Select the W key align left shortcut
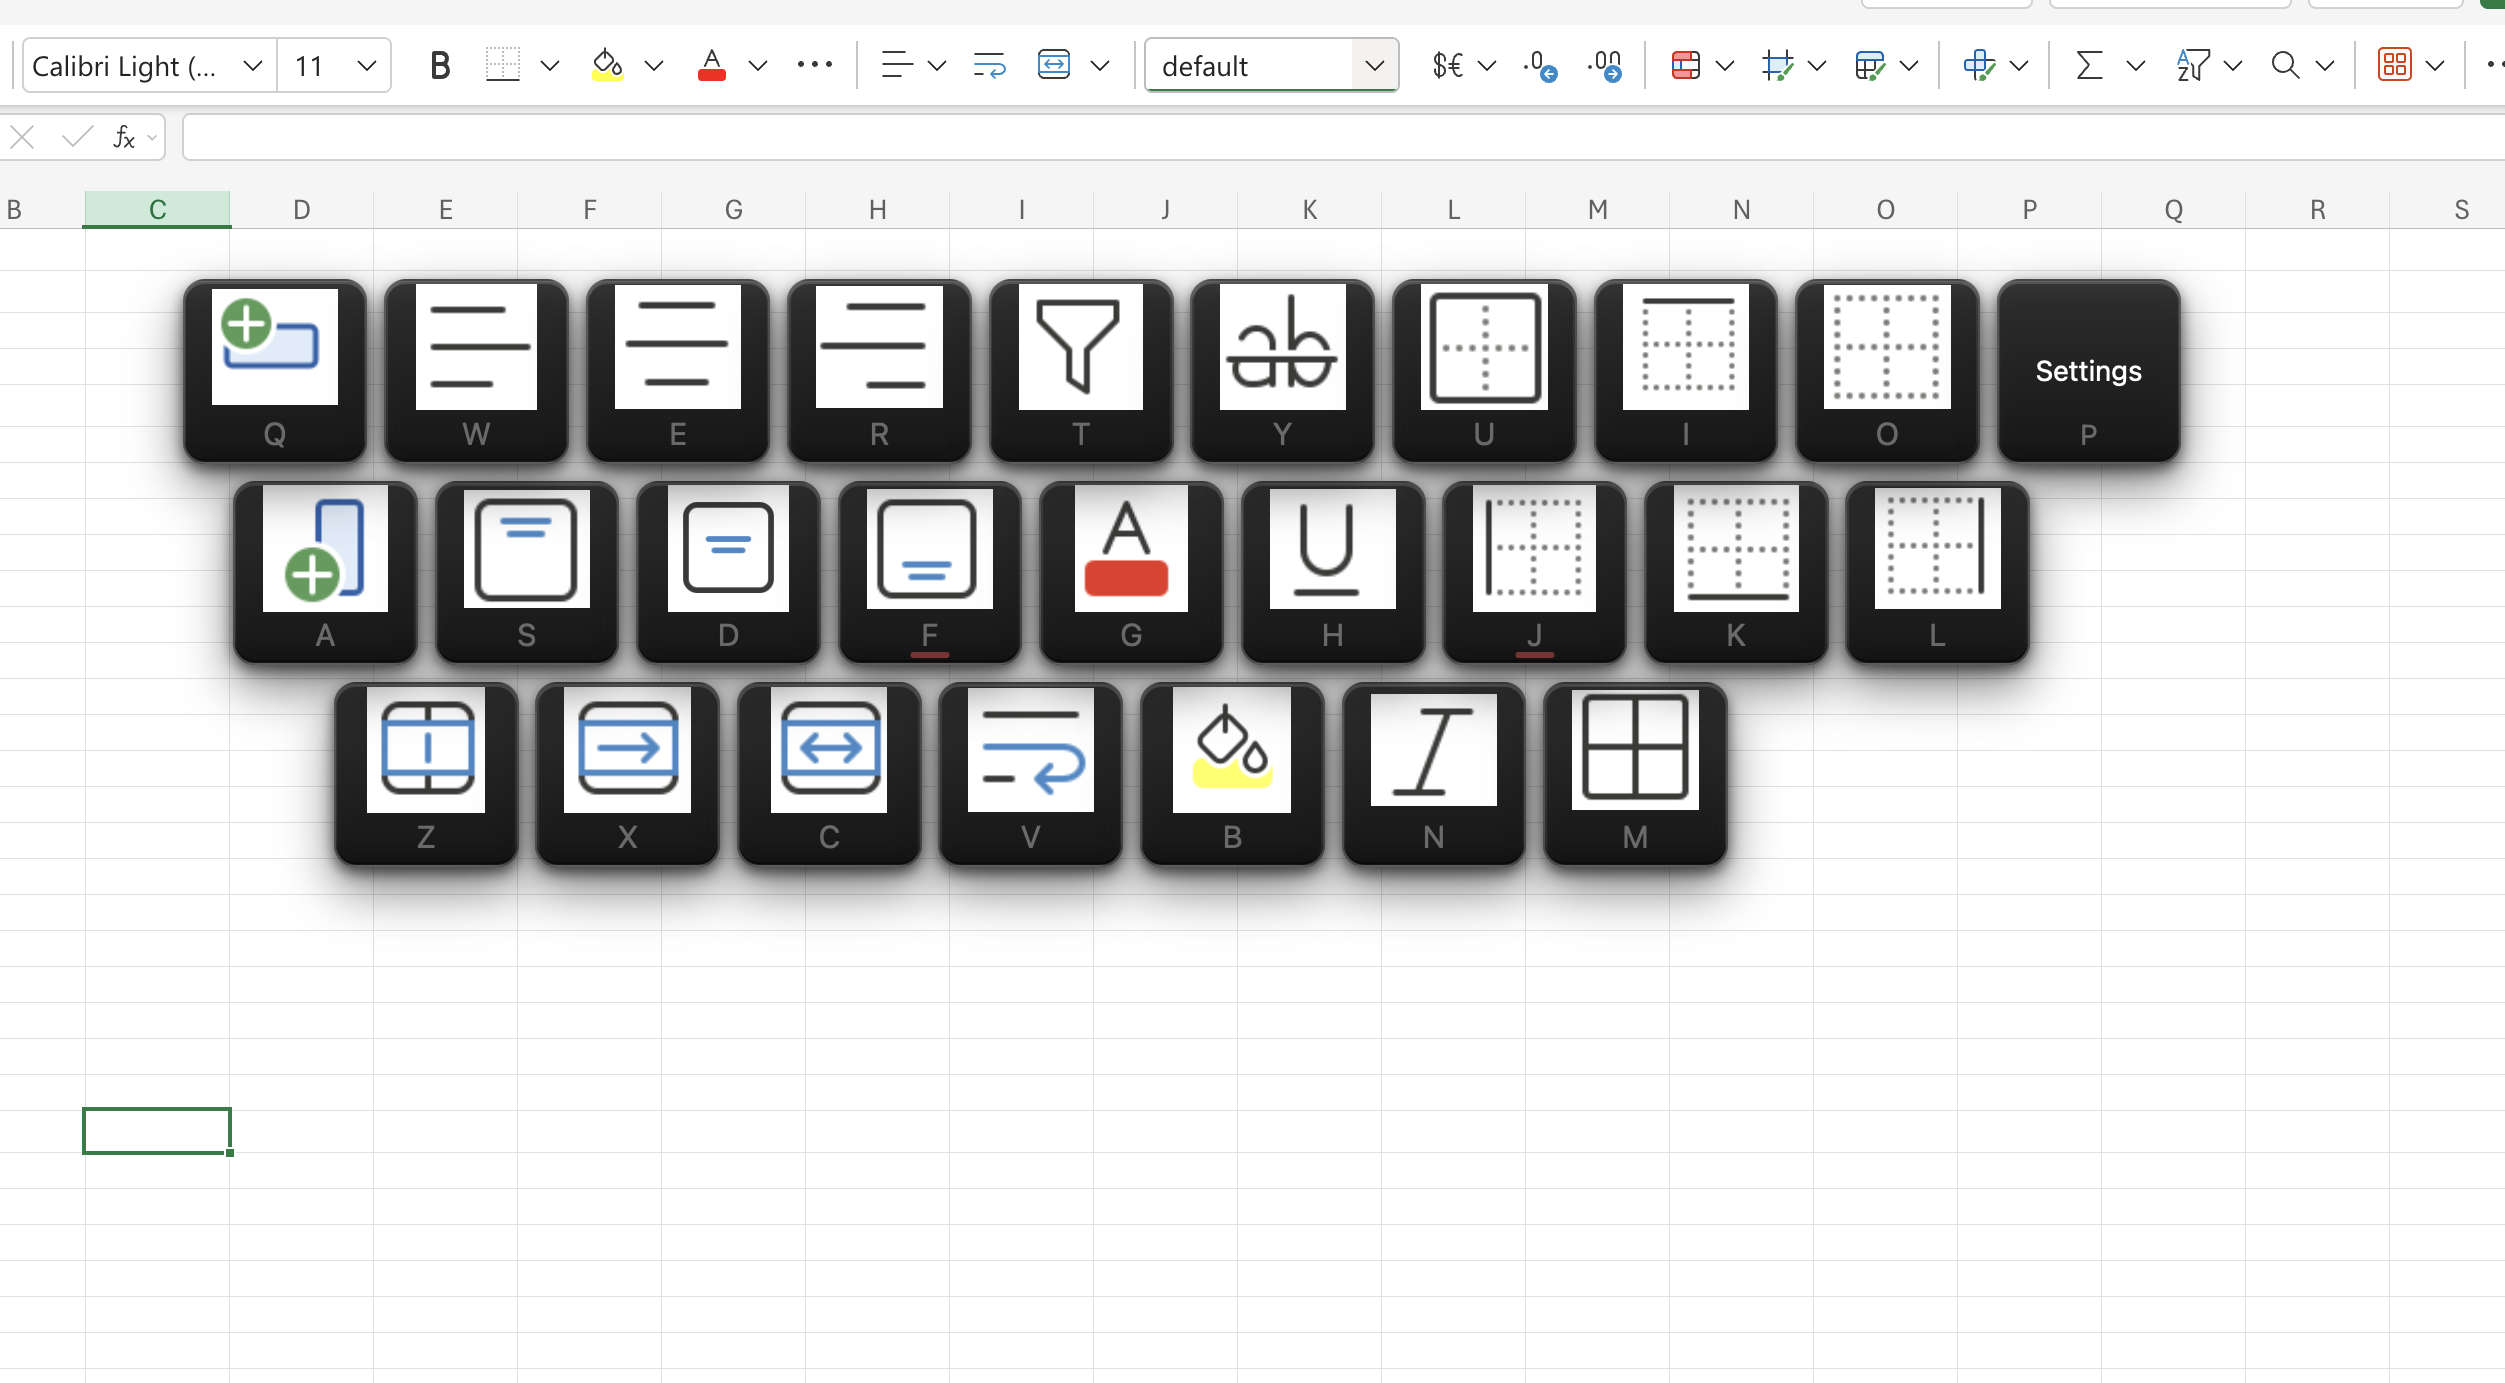Screen dimensions: 2505x1383 tap(476, 371)
